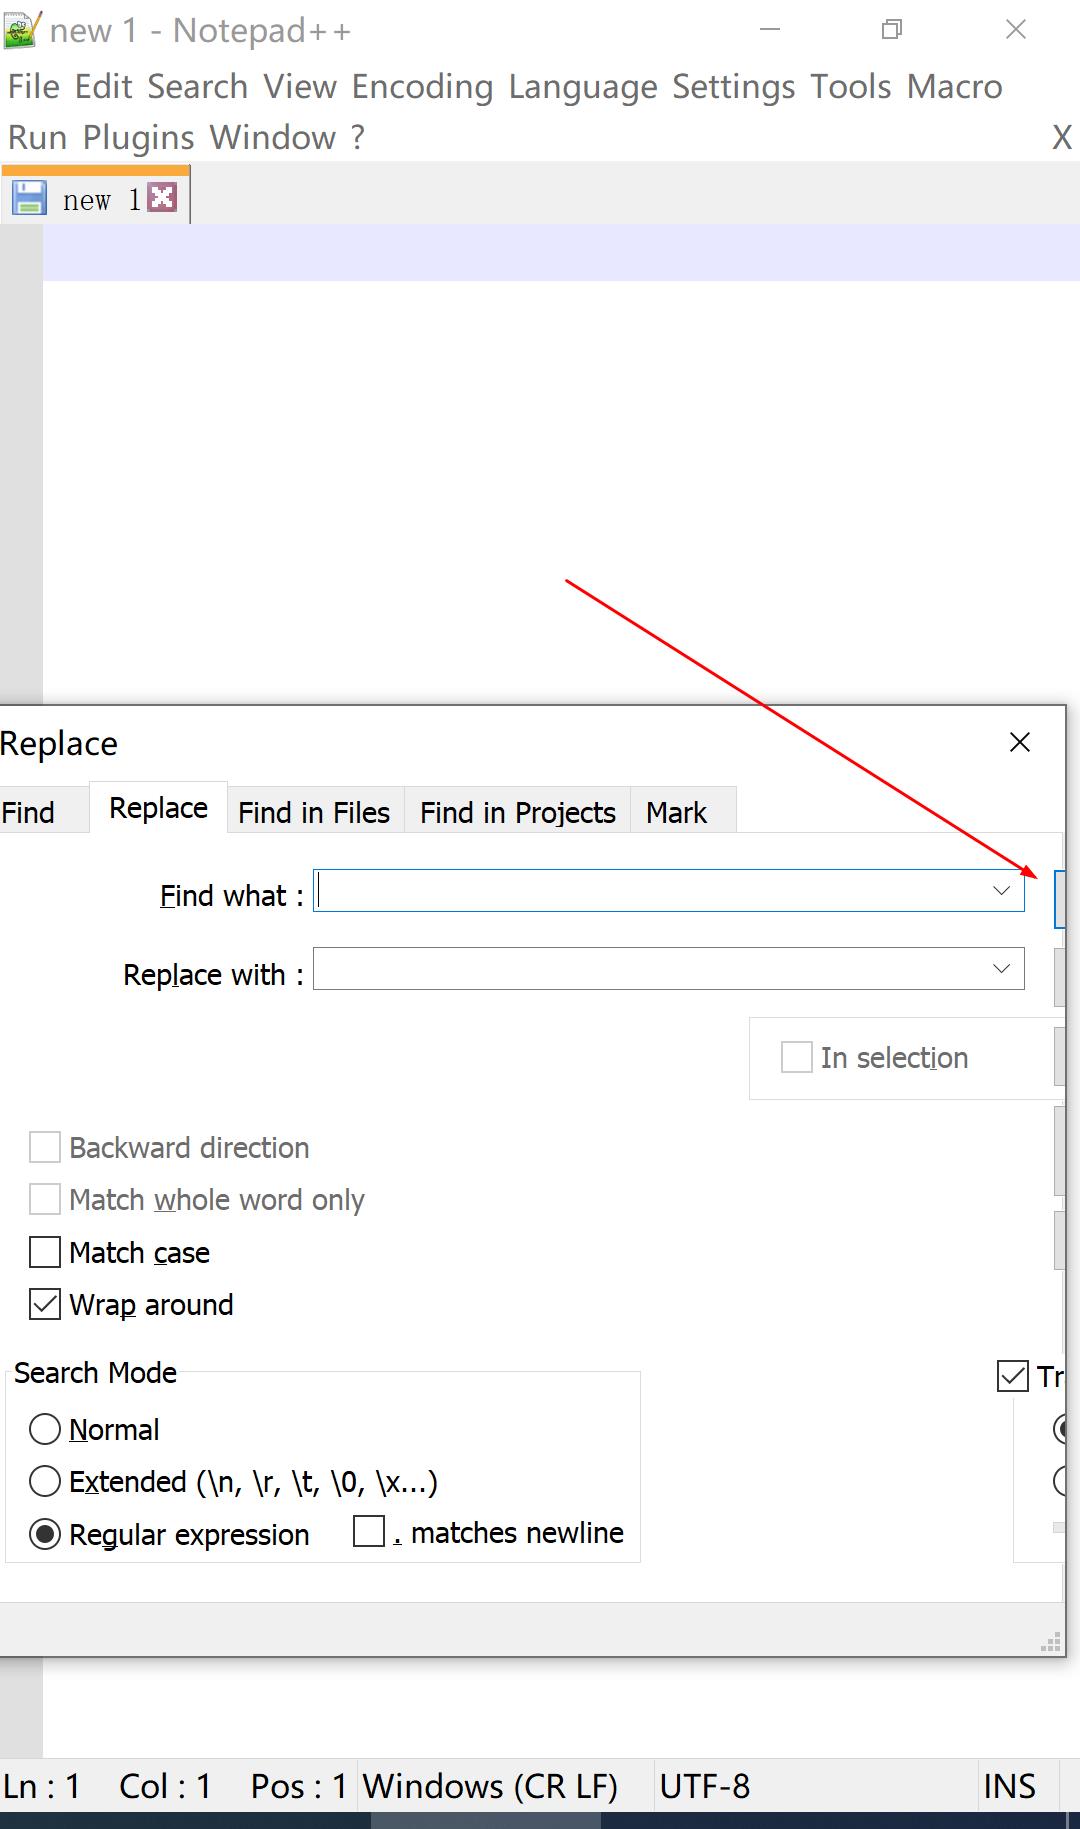Open the Search menu
Viewport: 1080px width, 1829px height.
pos(198,86)
